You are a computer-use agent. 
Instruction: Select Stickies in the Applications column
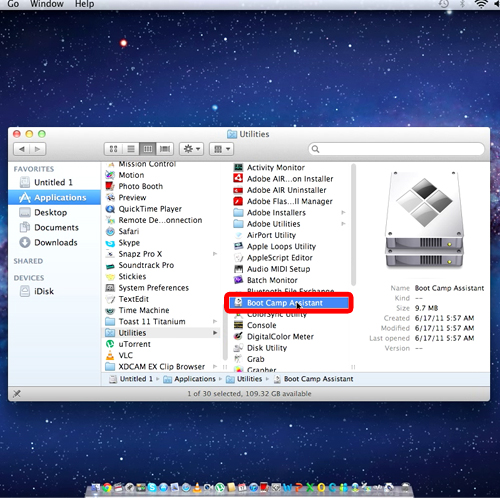pos(126,277)
